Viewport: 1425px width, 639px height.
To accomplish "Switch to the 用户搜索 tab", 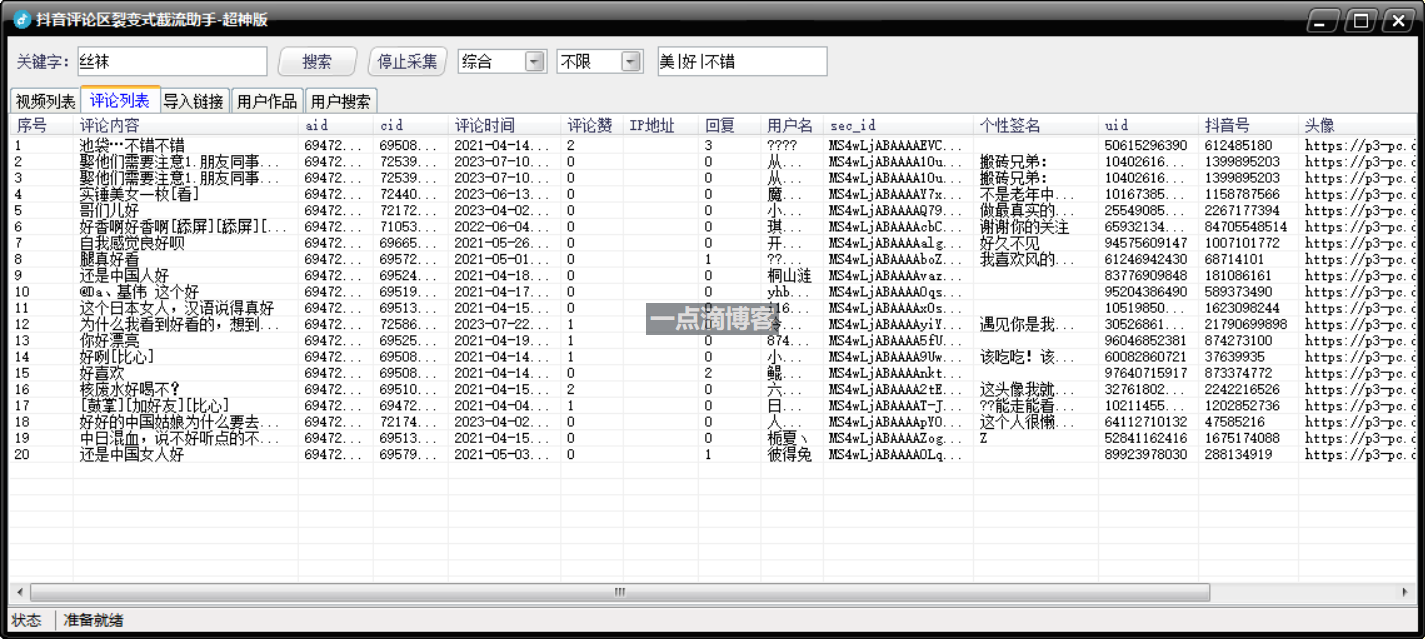I will [341, 101].
